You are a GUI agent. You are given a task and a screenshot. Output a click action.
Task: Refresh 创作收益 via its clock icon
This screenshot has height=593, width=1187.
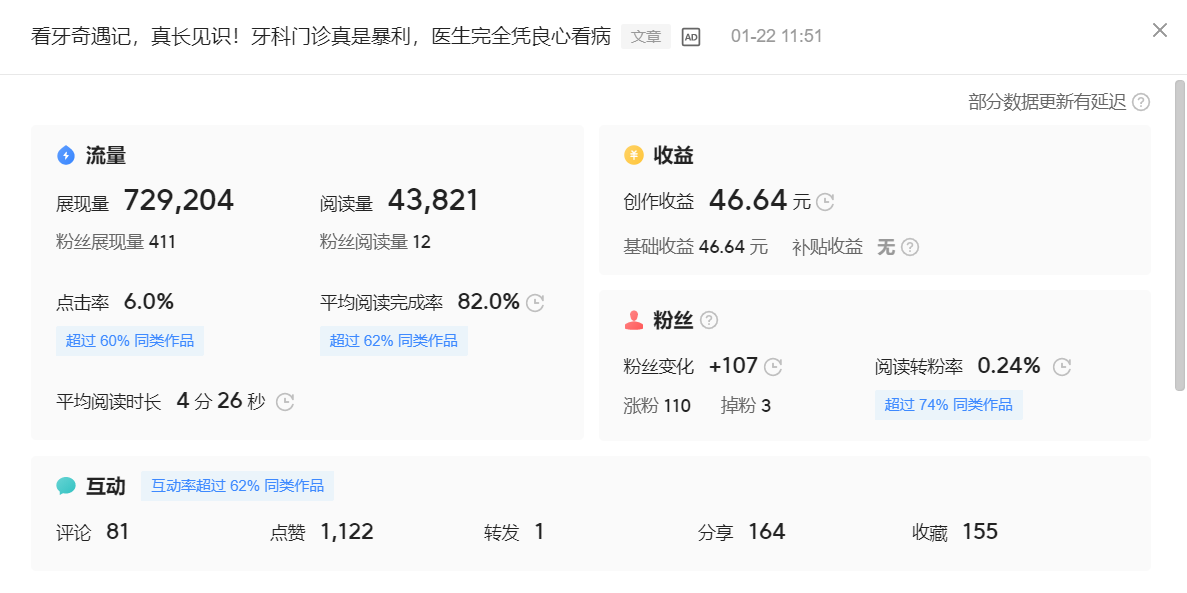pyautogui.click(x=823, y=201)
